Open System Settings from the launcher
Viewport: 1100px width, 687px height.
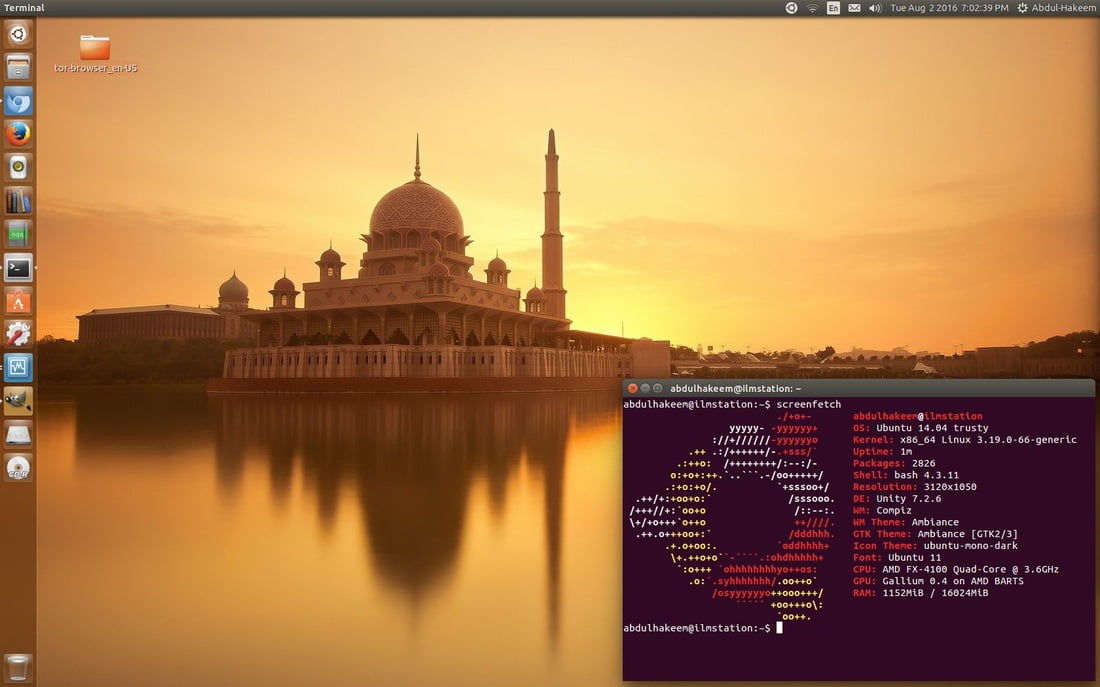point(18,334)
